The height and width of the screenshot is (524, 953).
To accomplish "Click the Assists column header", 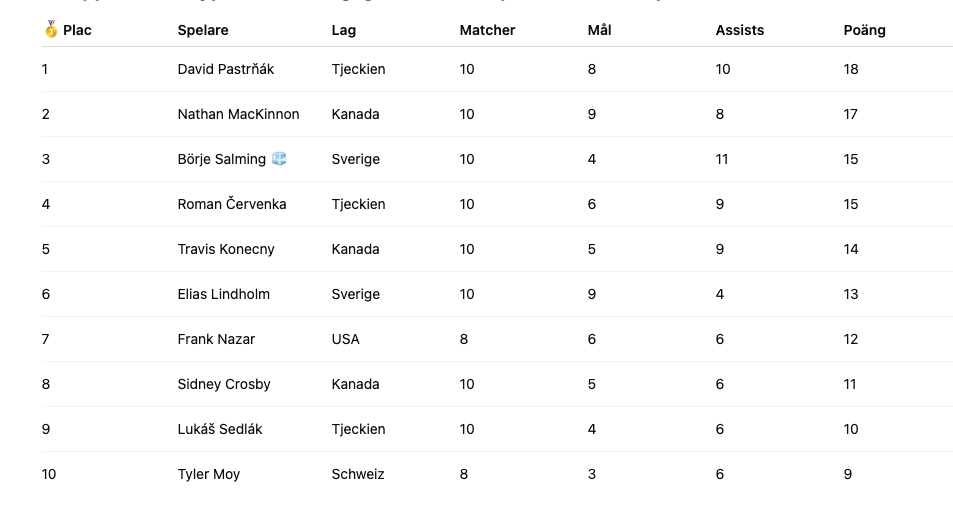I will point(740,30).
